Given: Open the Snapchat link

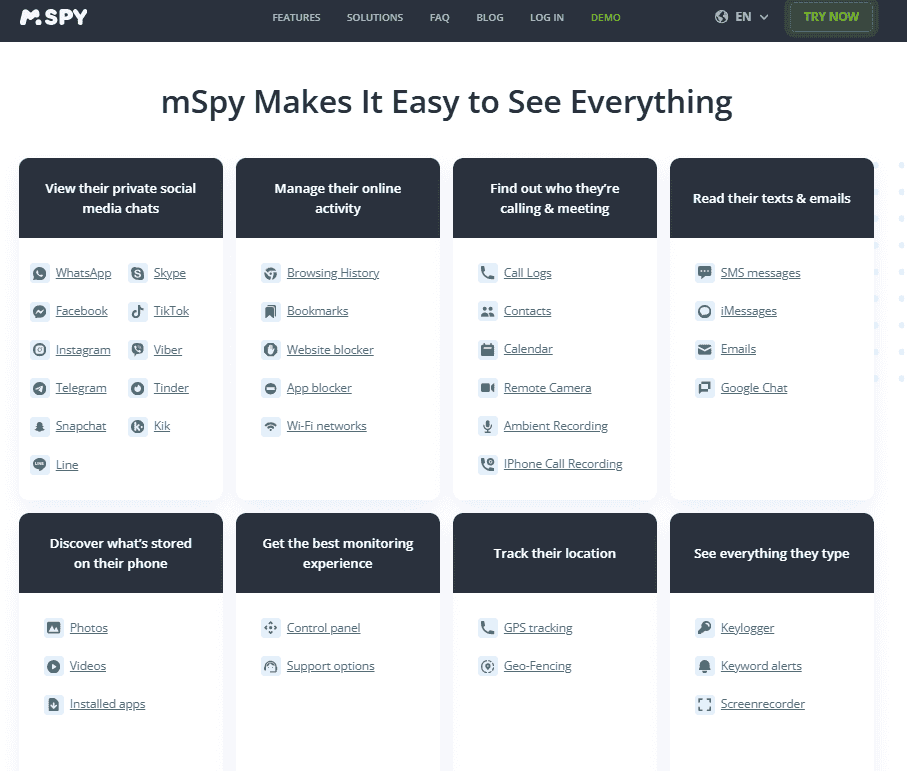Looking at the screenshot, I should click(81, 426).
